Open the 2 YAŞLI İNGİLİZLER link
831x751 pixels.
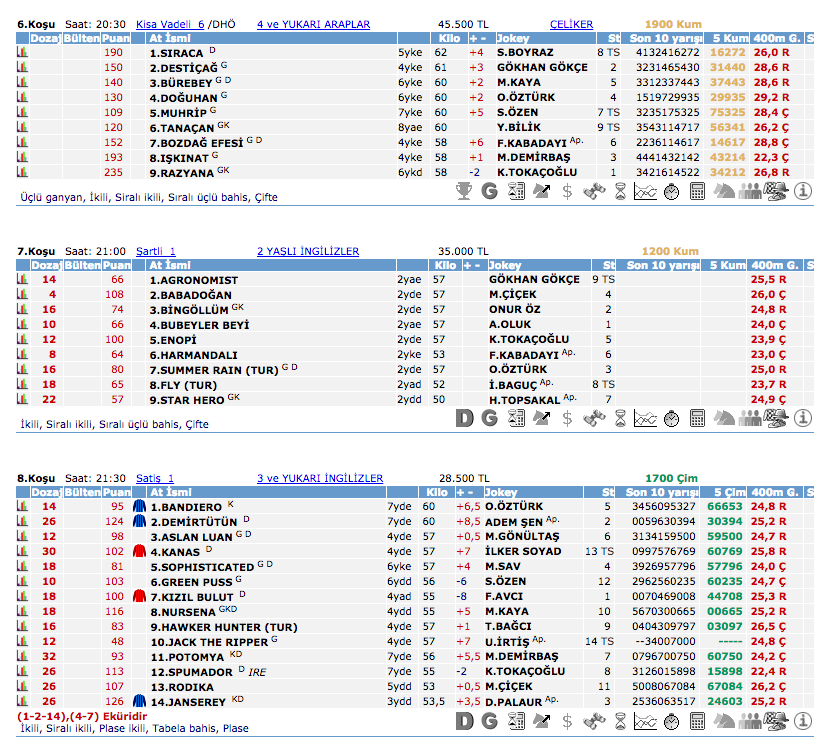click(x=308, y=251)
